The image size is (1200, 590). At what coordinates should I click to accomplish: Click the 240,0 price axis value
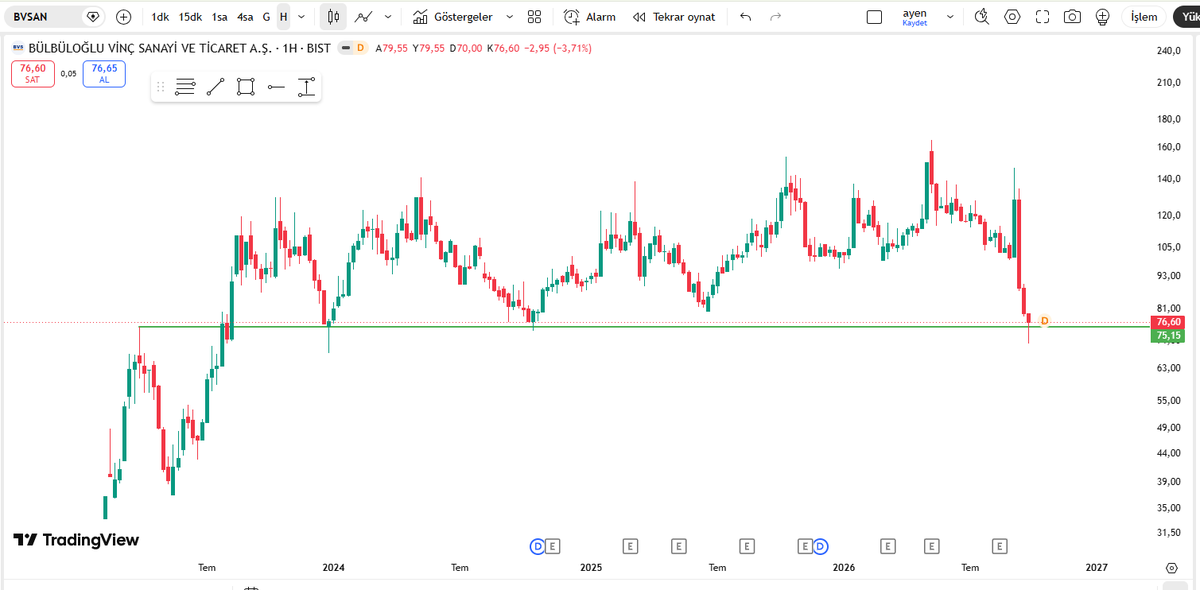[x=1168, y=51]
